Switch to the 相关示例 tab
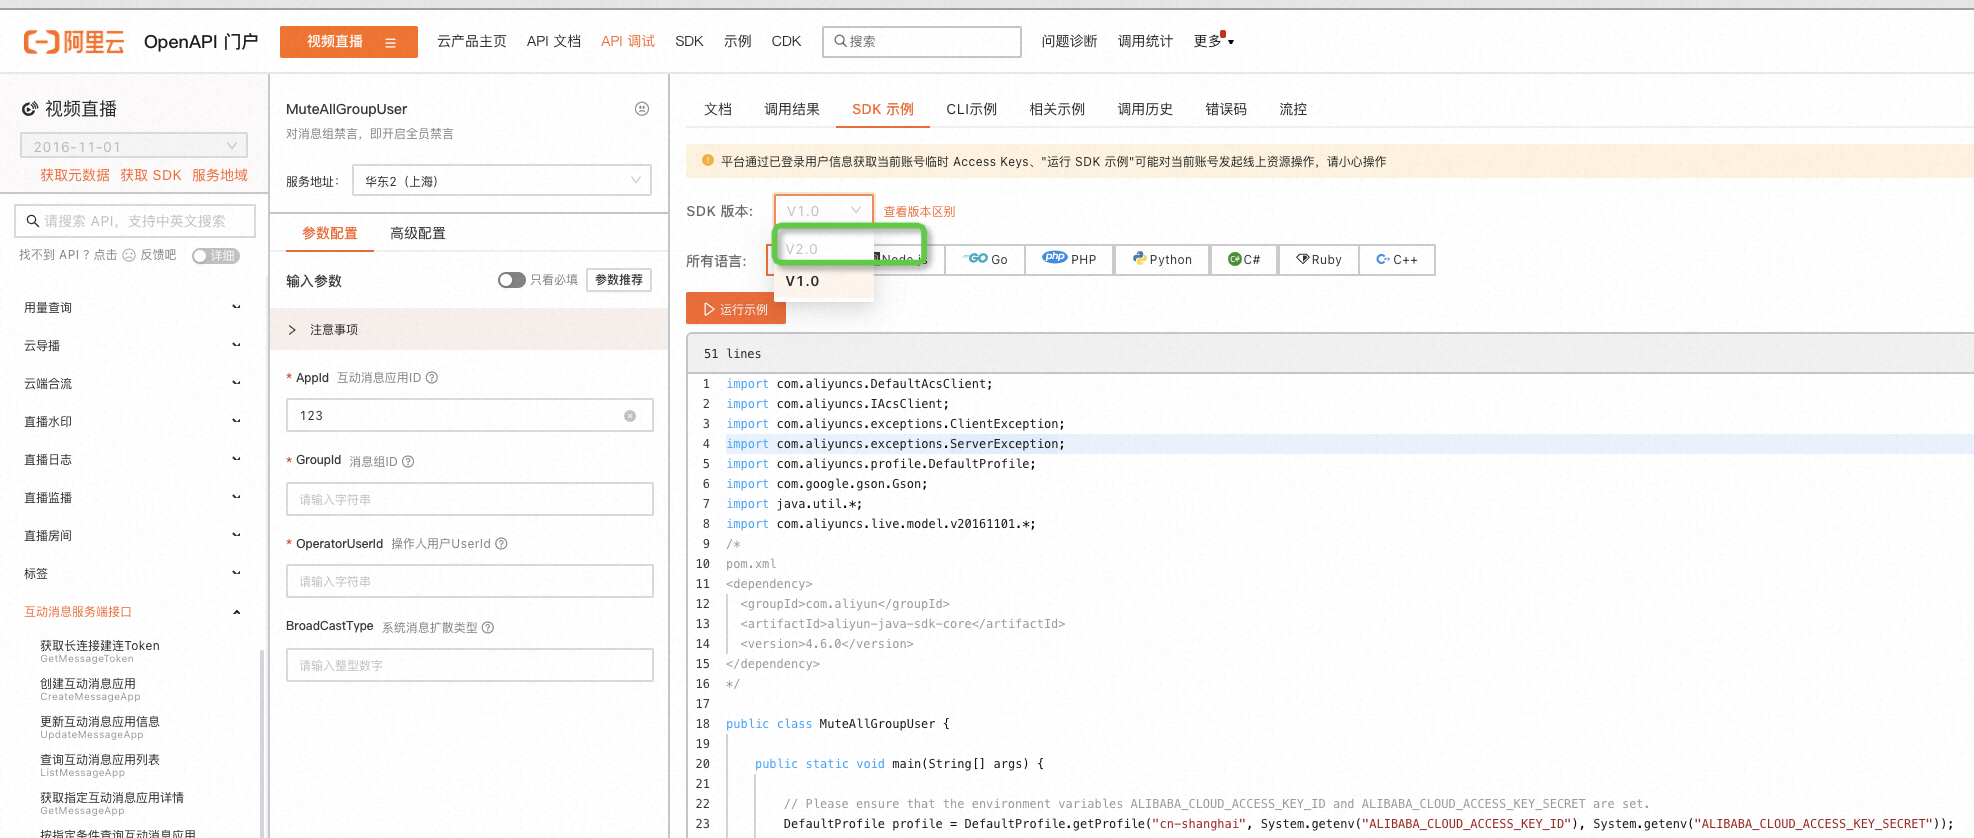 click(1057, 109)
